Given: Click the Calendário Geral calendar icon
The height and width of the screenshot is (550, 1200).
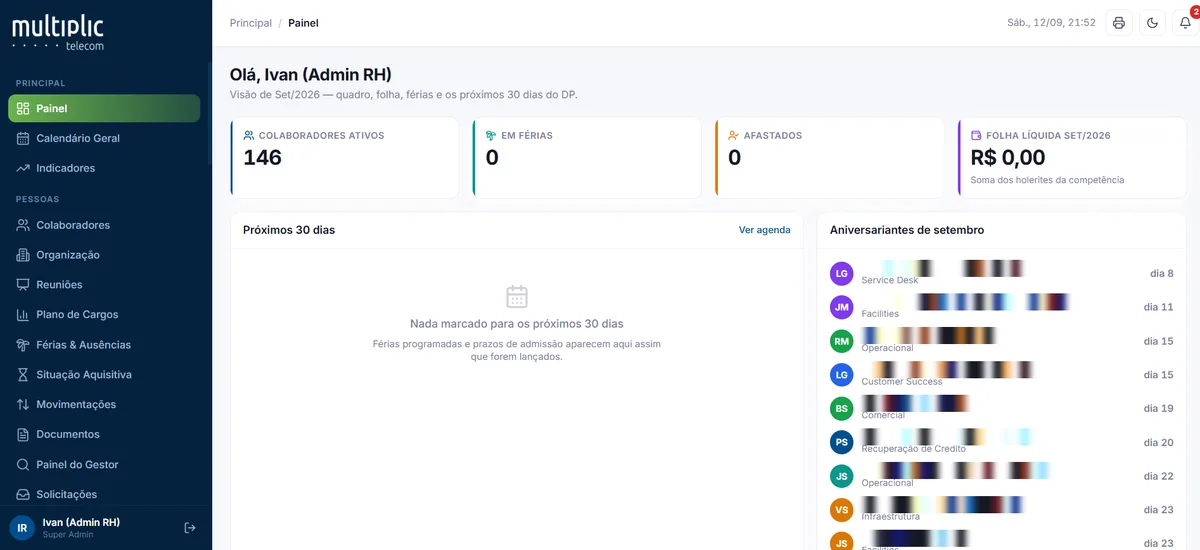Looking at the screenshot, I should (x=23, y=138).
